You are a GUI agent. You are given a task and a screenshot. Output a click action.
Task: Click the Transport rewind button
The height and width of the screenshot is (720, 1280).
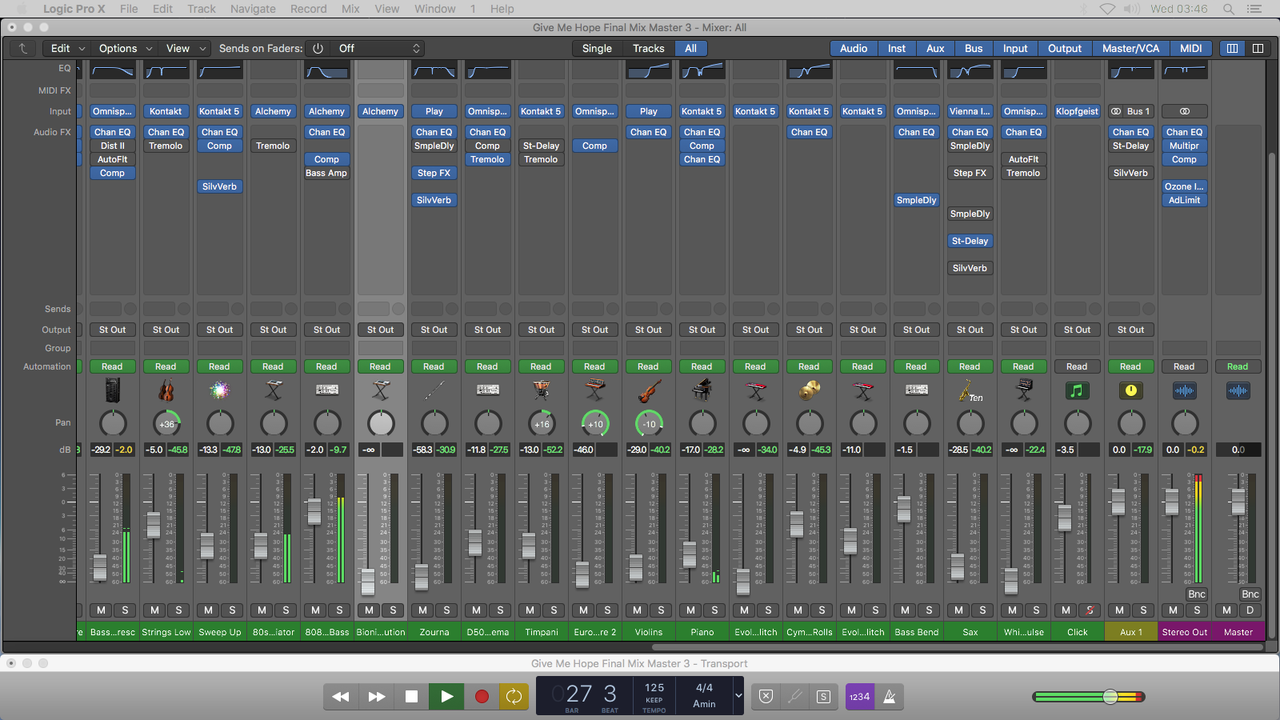coord(341,696)
